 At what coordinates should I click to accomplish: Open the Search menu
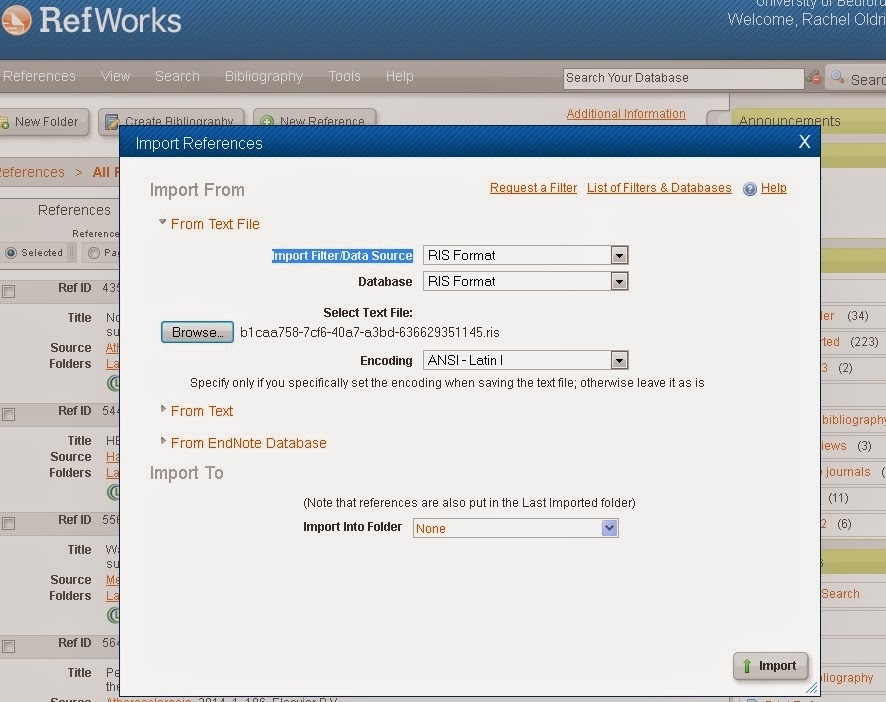click(177, 76)
